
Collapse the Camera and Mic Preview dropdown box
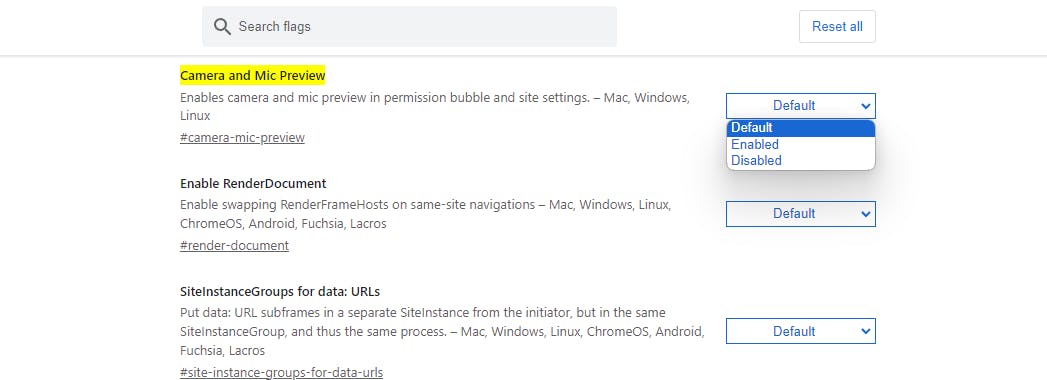pyautogui.click(x=801, y=106)
